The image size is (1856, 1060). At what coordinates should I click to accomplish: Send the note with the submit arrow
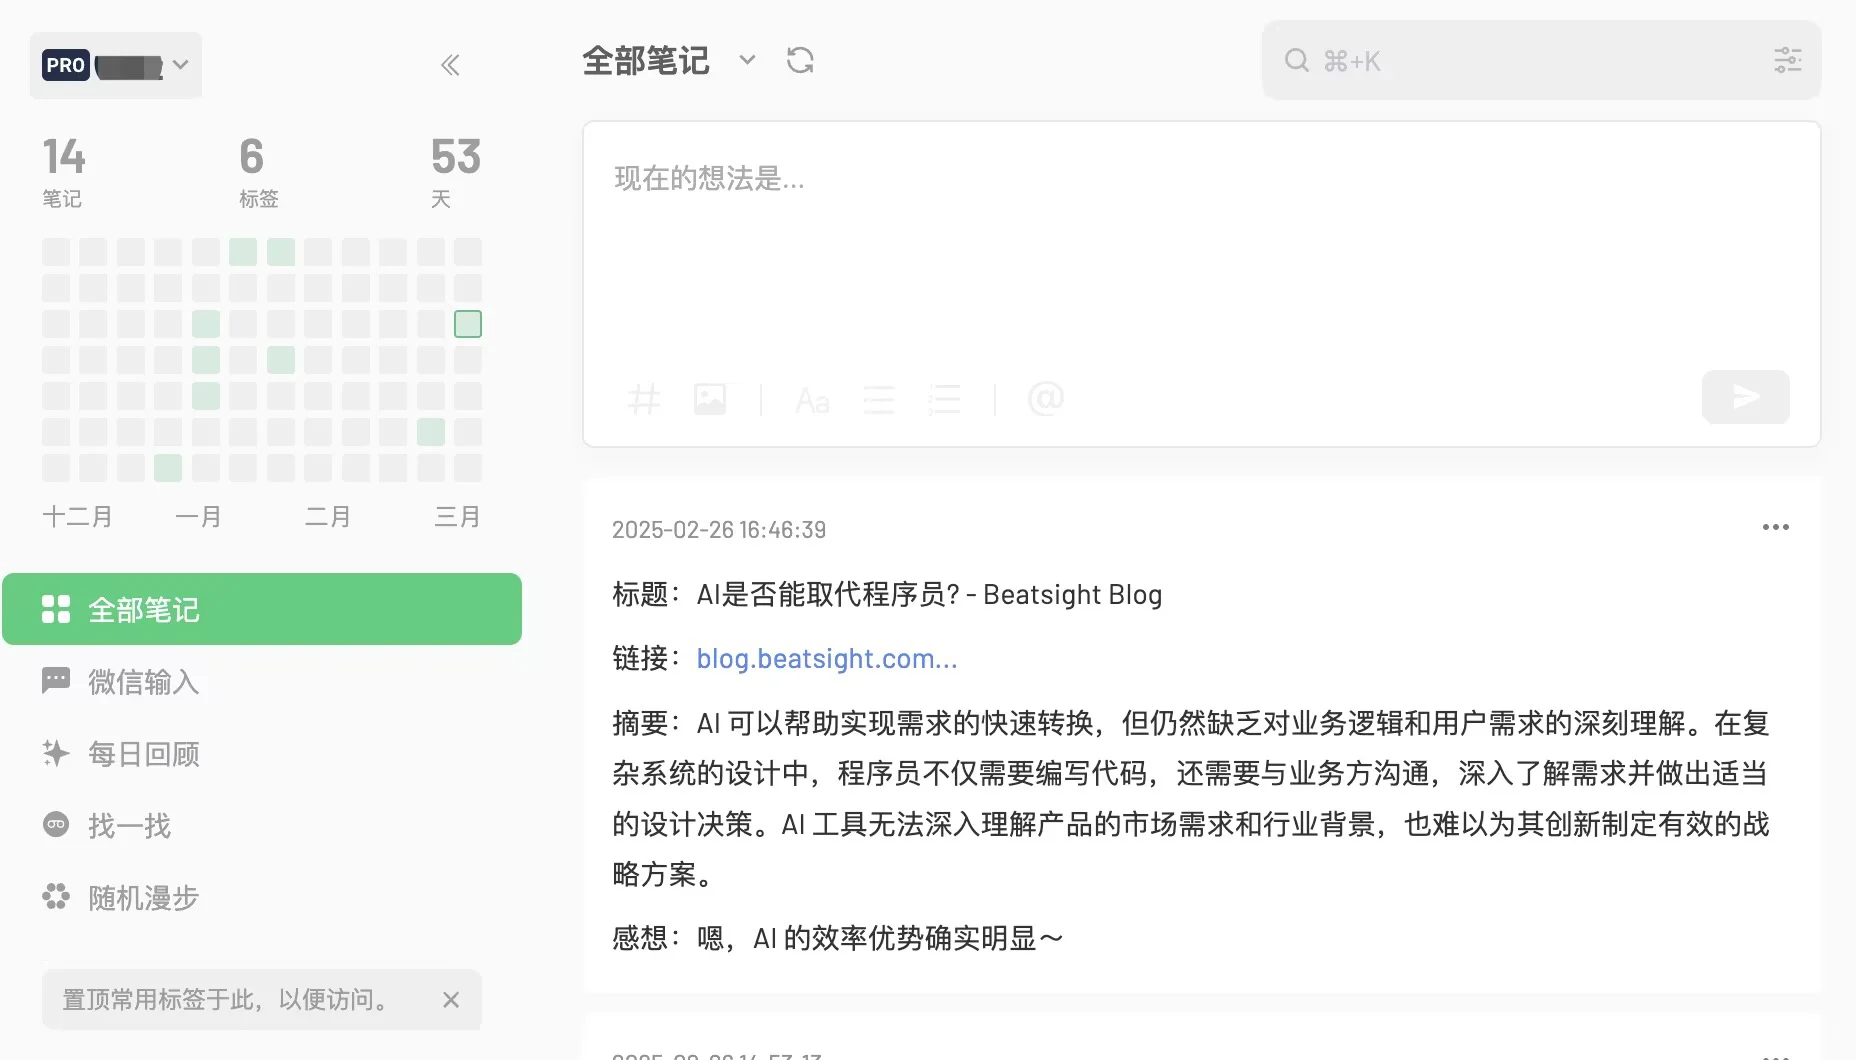pos(1744,397)
